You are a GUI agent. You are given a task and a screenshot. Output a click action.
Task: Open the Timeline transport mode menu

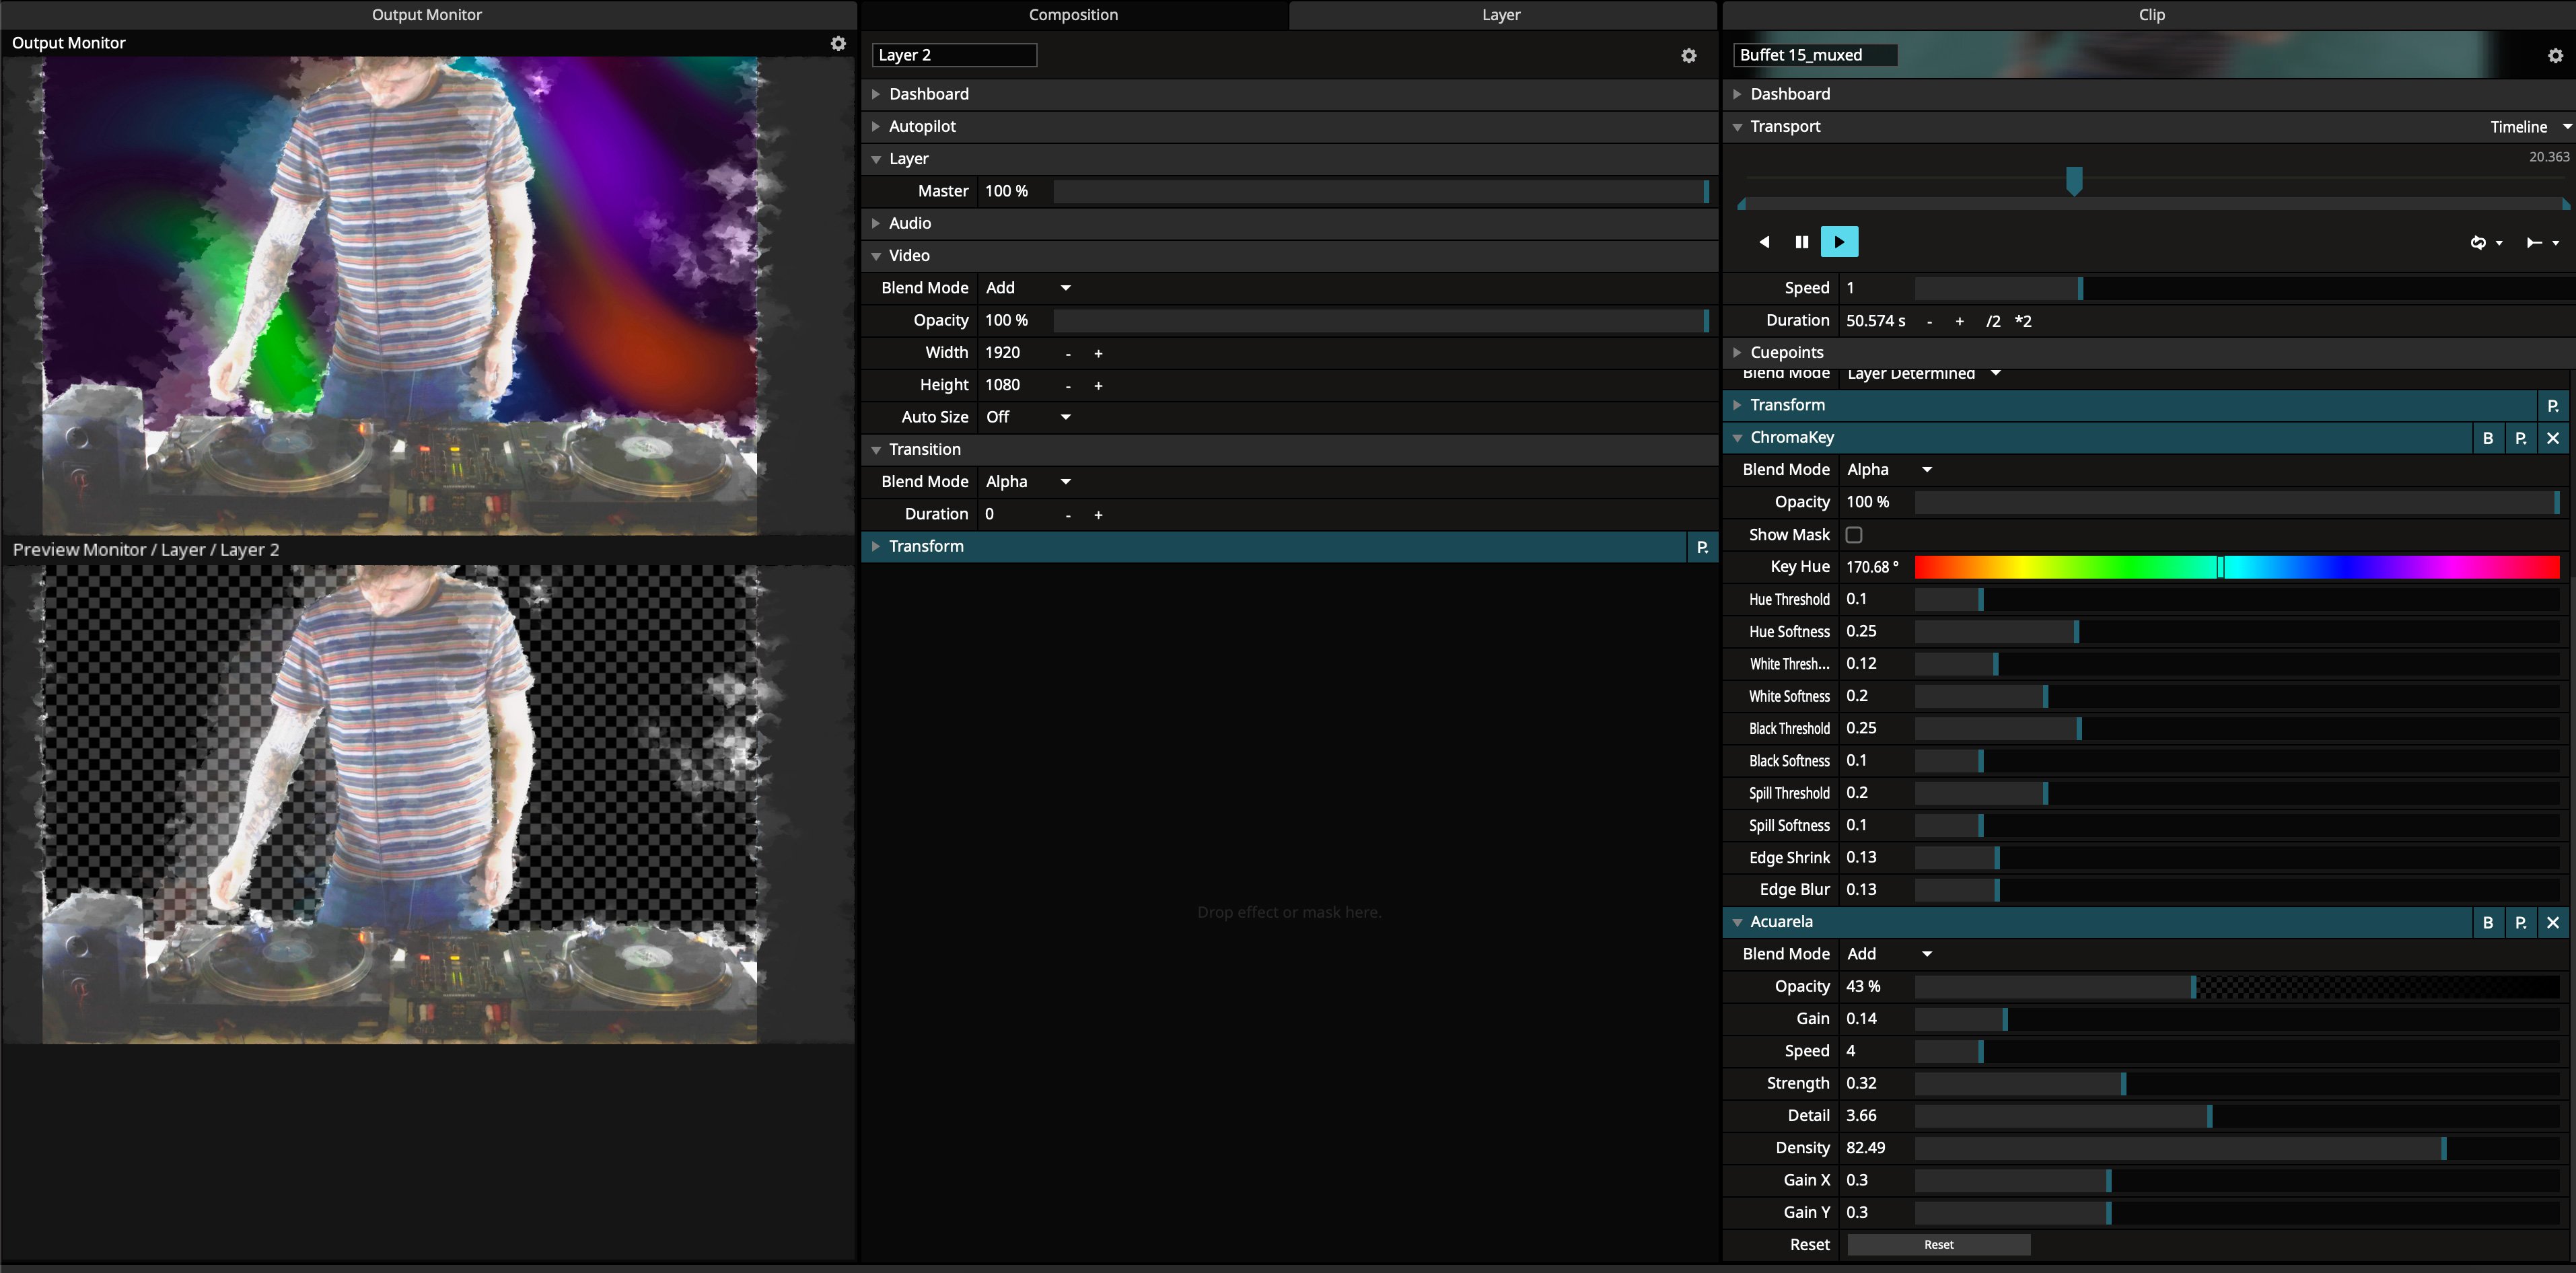pos(2529,127)
